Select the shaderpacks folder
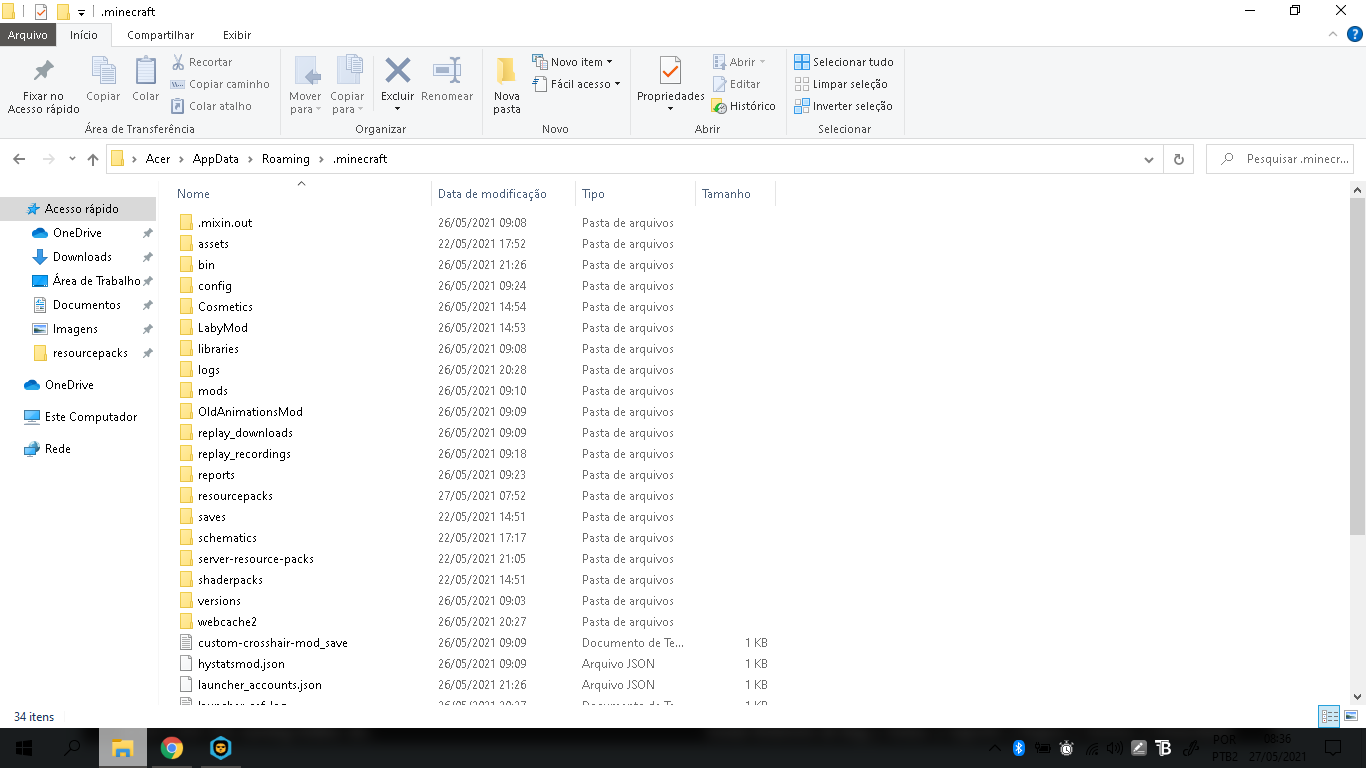This screenshot has width=1366, height=768. [230, 580]
